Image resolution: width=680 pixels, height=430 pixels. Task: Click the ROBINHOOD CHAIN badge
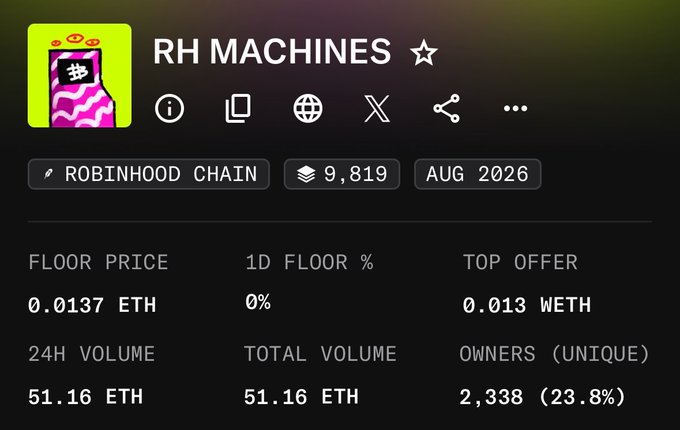149,174
